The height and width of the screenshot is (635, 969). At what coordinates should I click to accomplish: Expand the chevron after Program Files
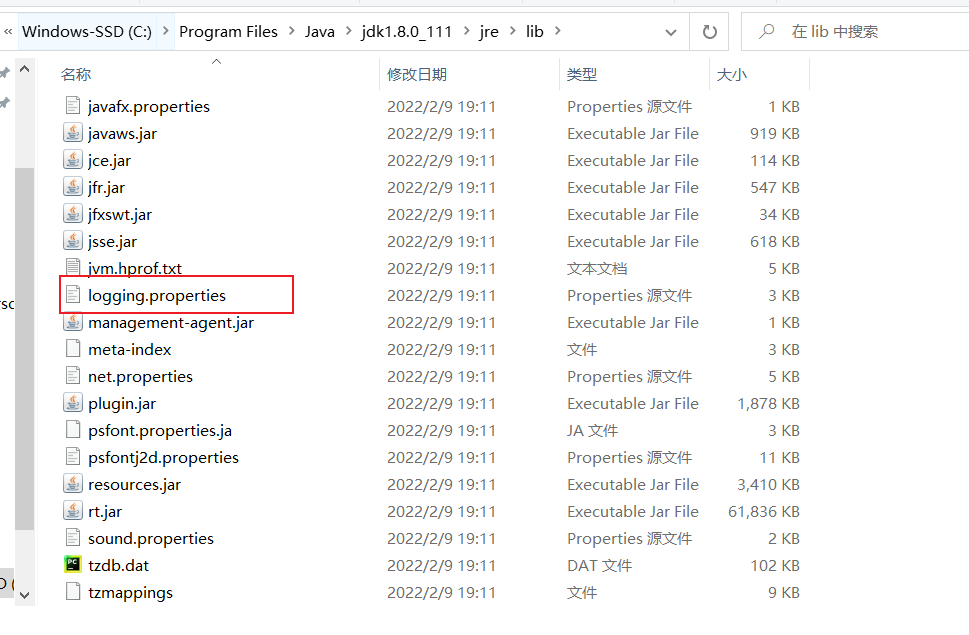point(292,30)
